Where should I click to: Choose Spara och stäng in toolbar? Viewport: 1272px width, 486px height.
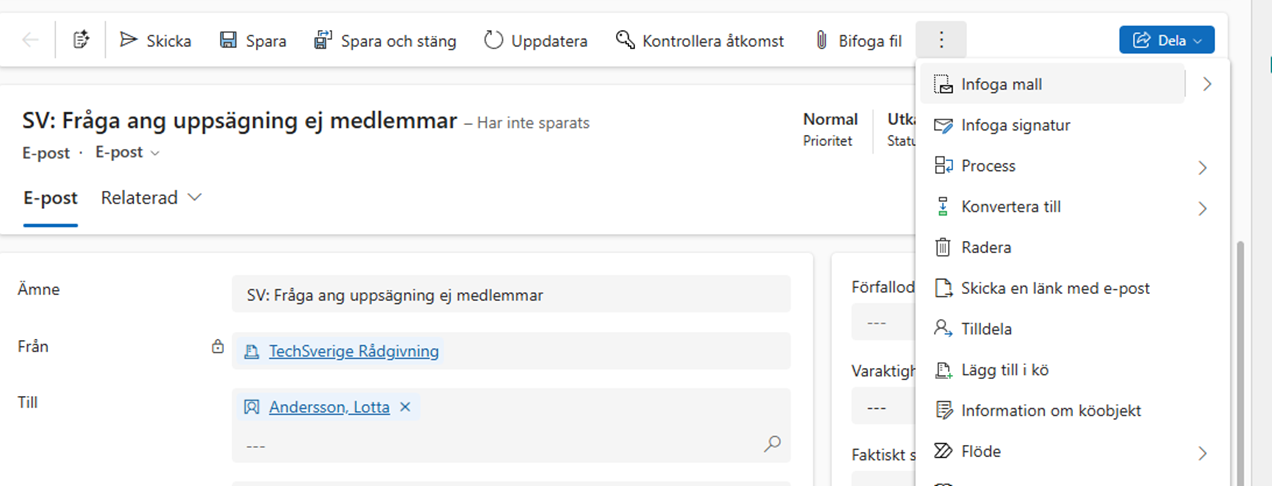coord(385,41)
